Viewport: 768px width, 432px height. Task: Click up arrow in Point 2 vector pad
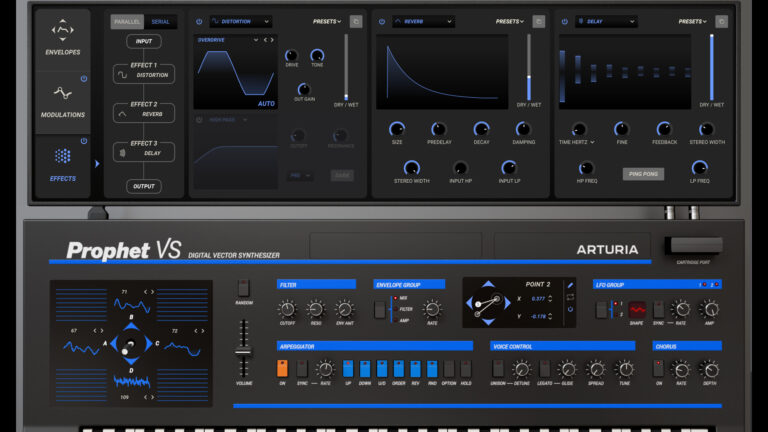488,284
